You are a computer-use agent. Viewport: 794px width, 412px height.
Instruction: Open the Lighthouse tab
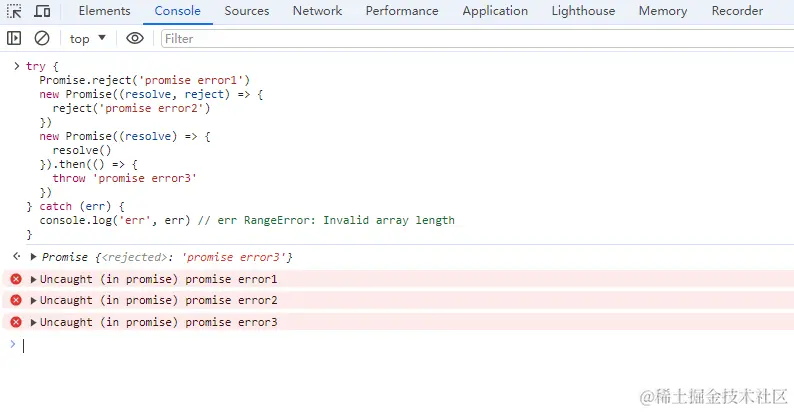(x=583, y=11)
